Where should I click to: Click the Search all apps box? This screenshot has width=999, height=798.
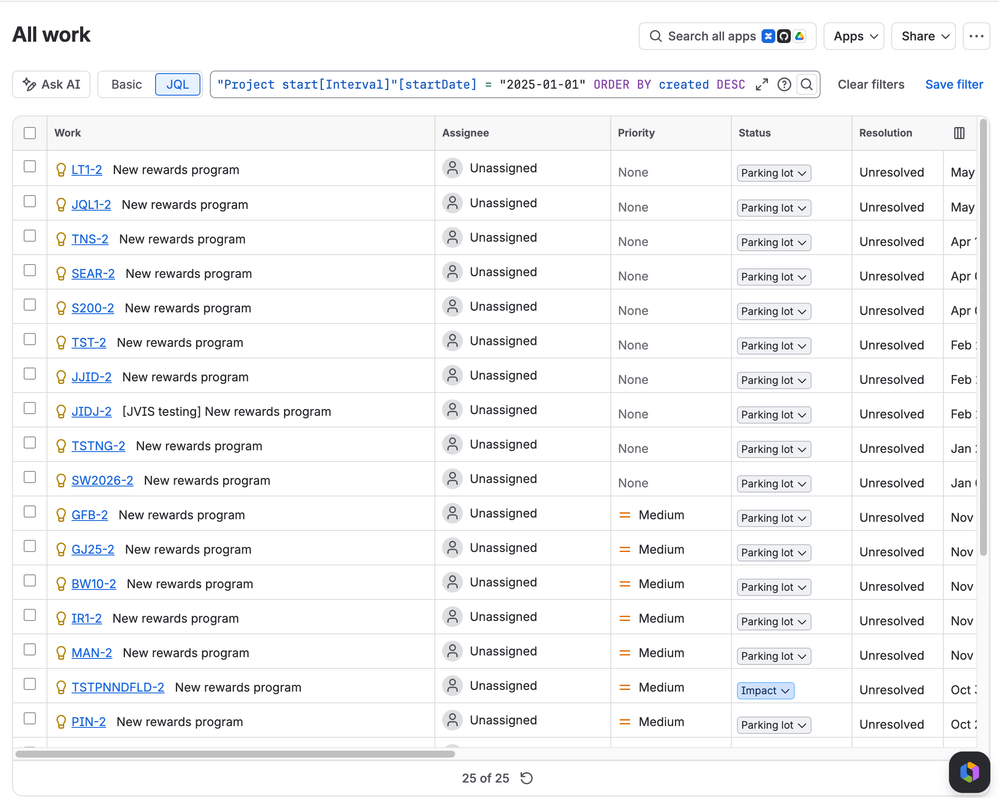728,36
